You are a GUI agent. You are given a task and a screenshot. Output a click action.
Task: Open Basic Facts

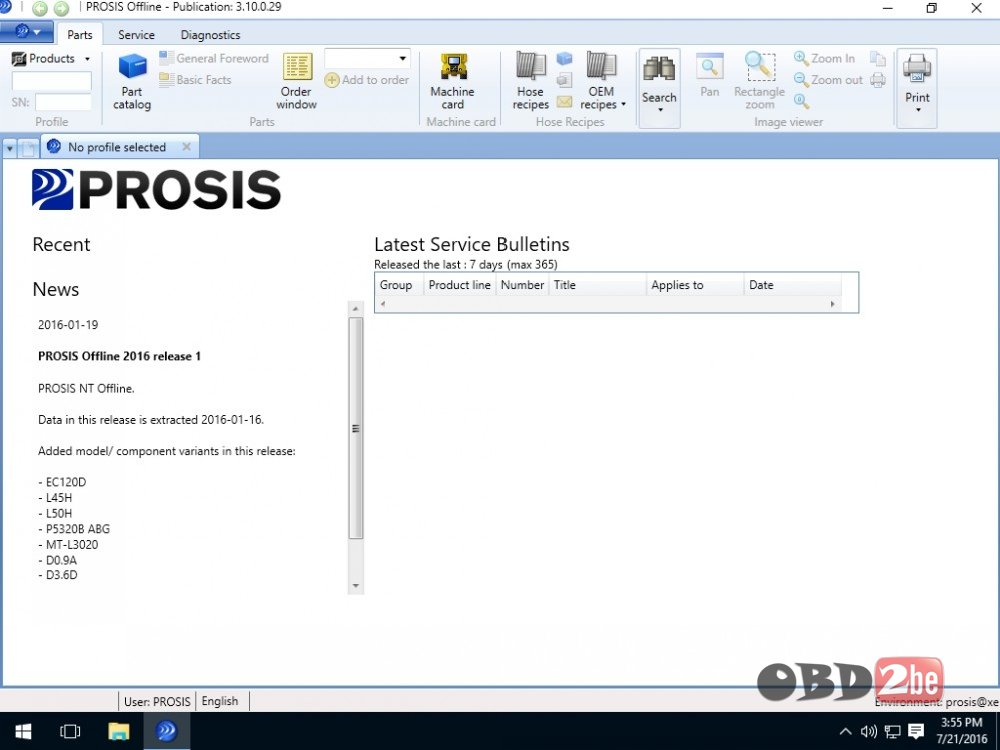coord(195,80)
